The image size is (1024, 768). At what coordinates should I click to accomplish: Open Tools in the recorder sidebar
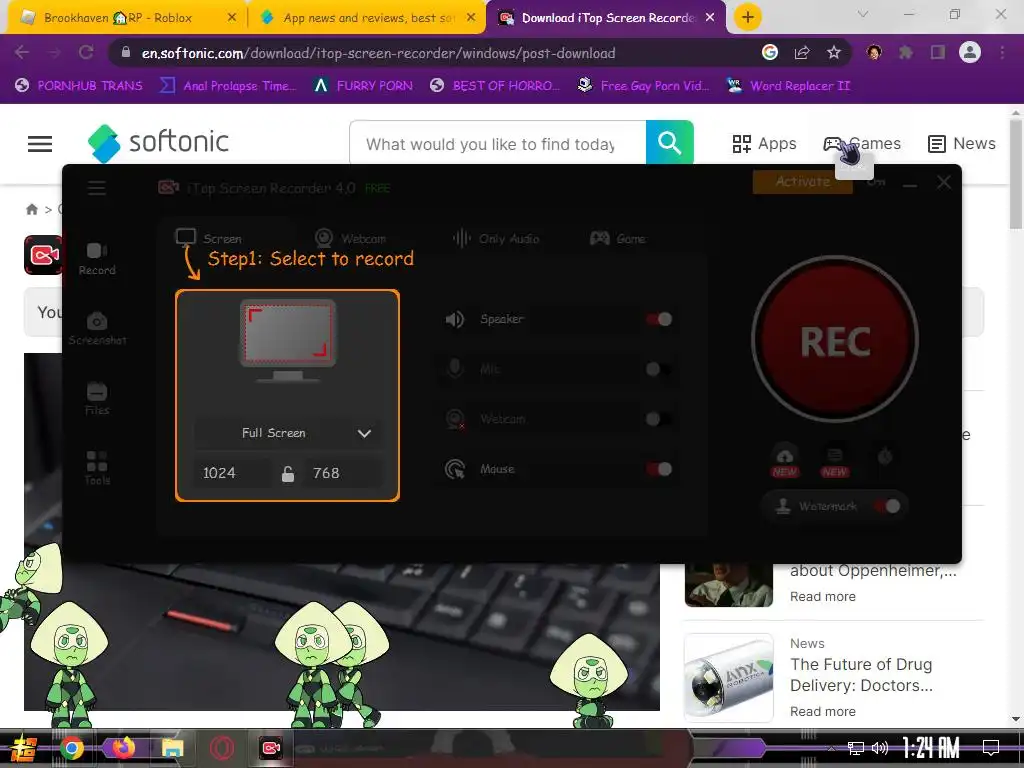97,468
